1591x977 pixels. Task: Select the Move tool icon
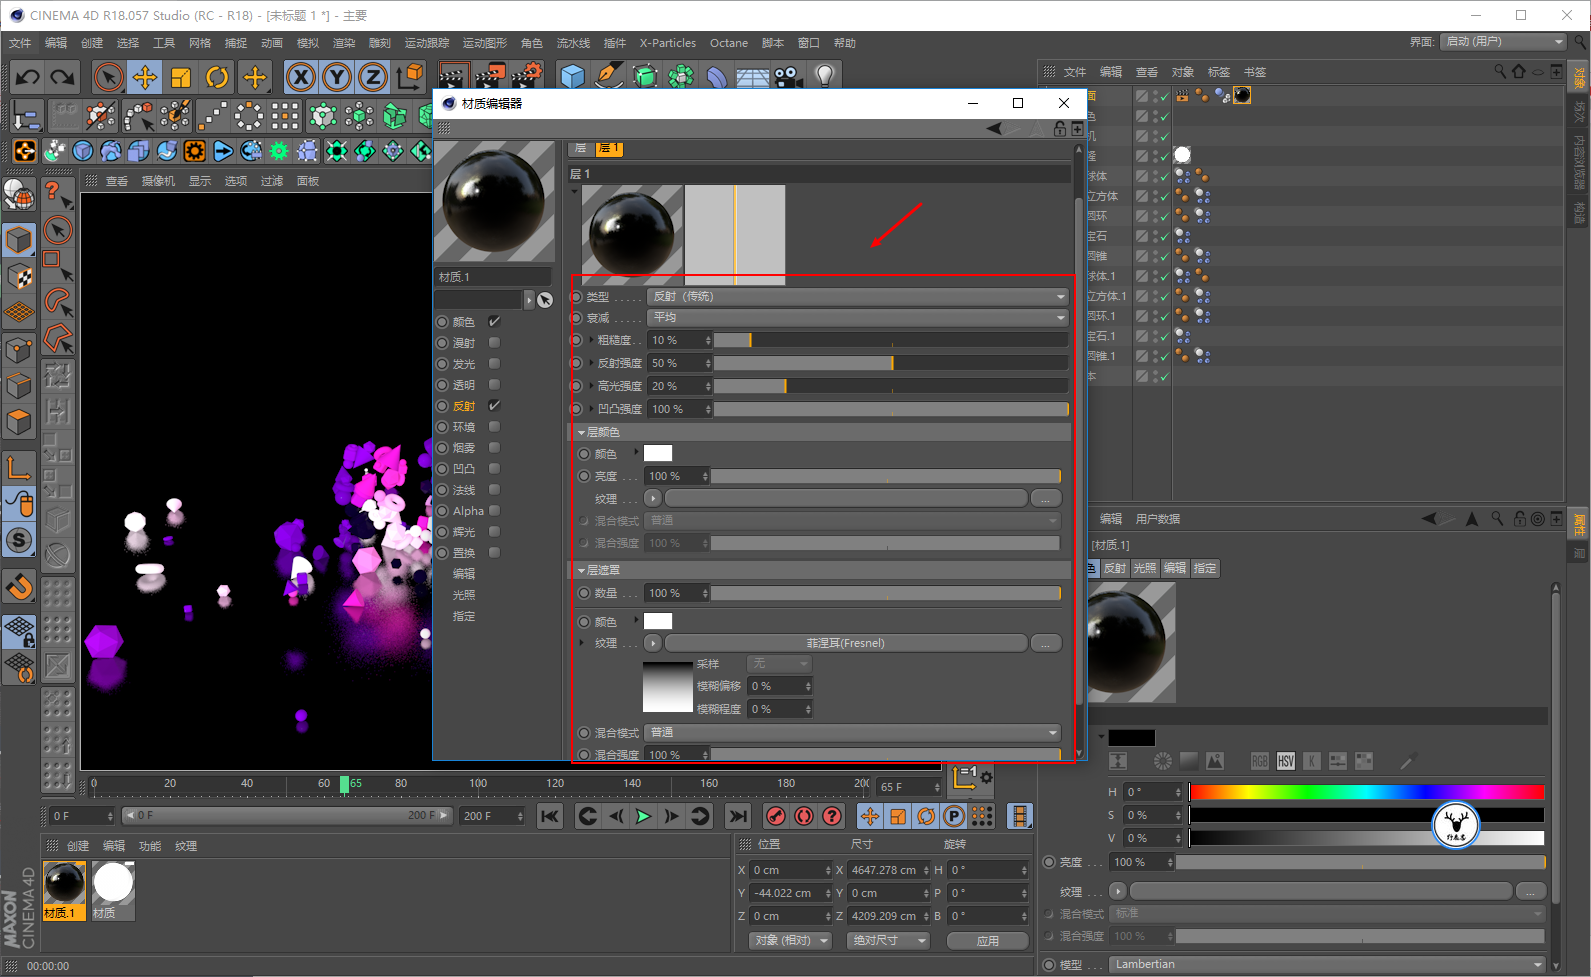[145, 77]
